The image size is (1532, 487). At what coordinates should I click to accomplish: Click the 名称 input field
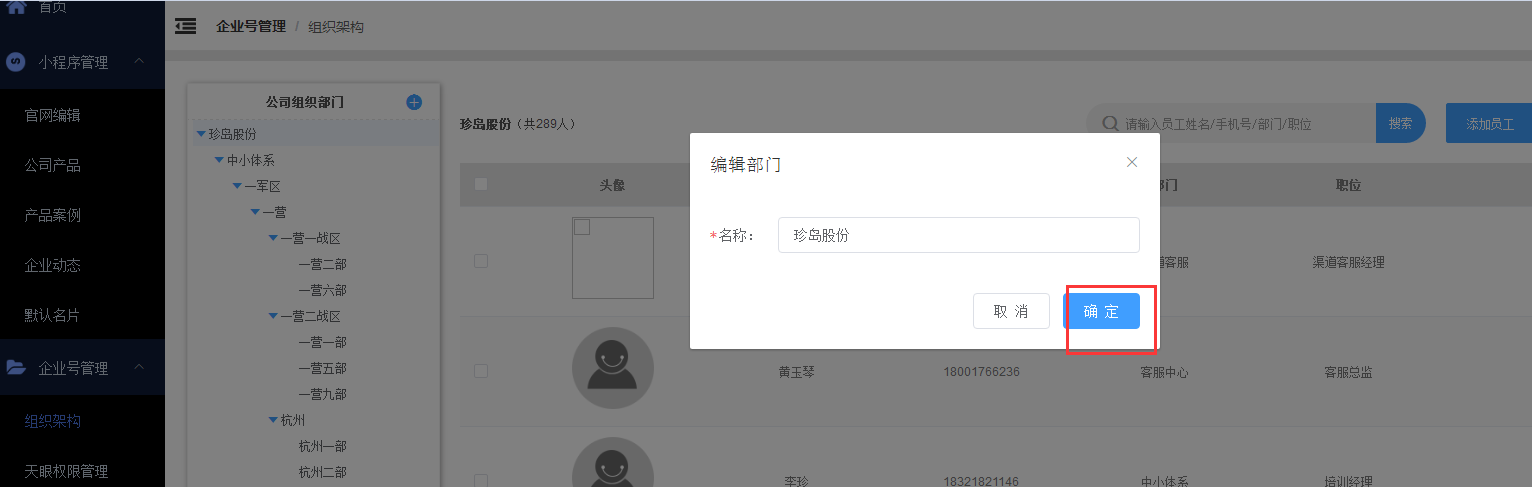click(958, 235)
